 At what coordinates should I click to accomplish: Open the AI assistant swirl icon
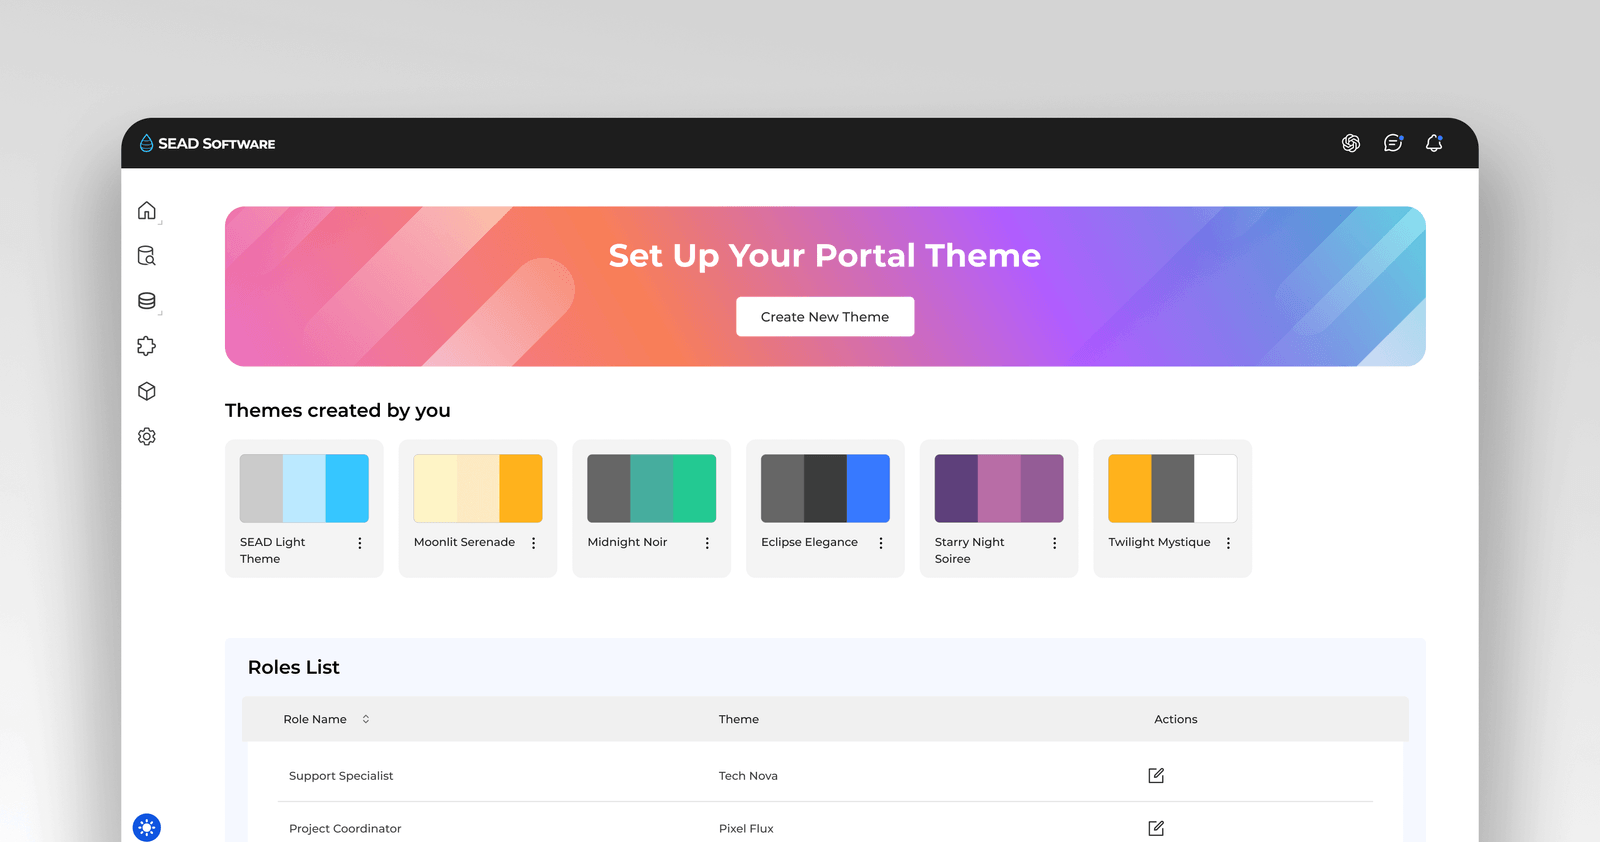coord(1351,143)
